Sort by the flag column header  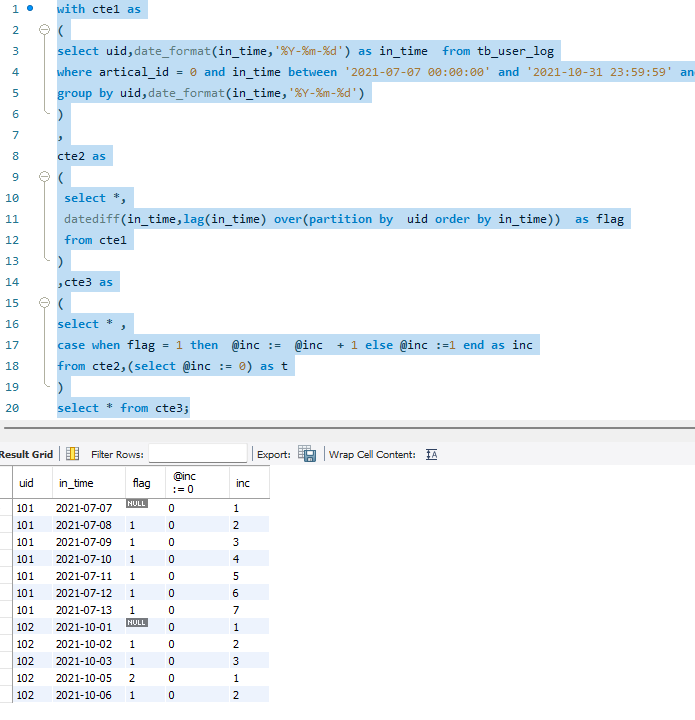(x=145, y=483)
